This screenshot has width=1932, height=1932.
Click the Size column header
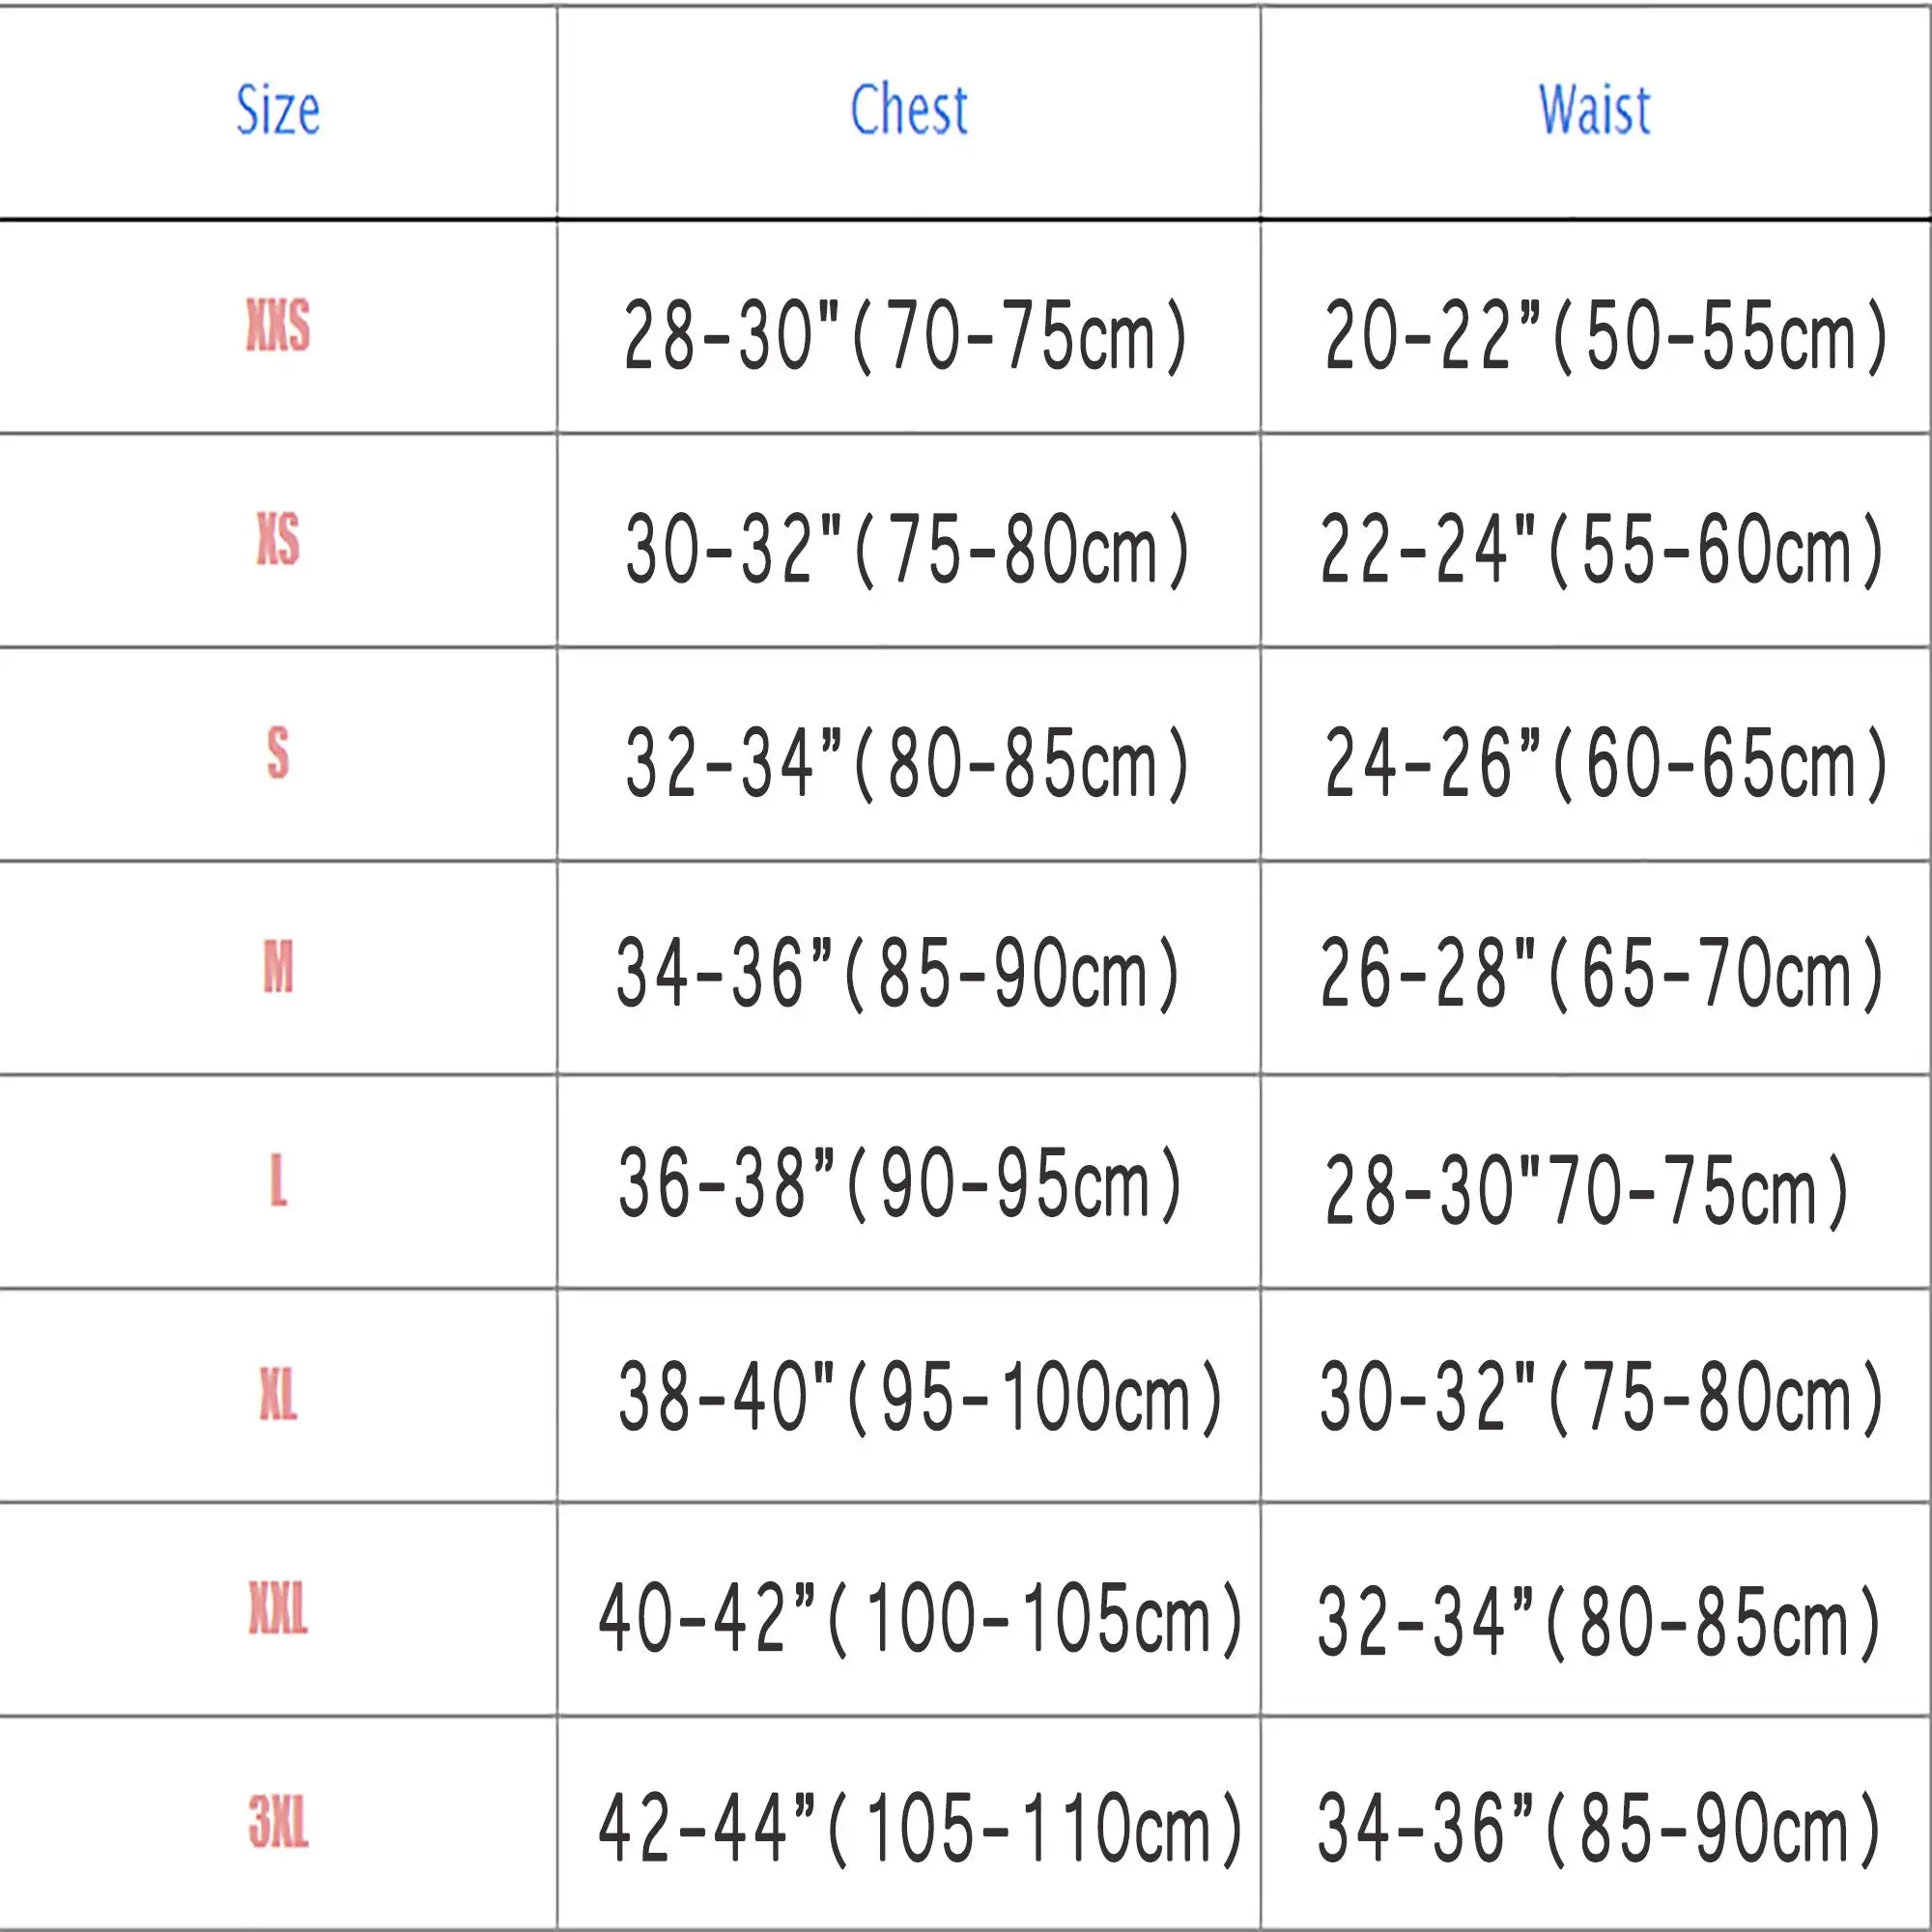tap(278, 110)
